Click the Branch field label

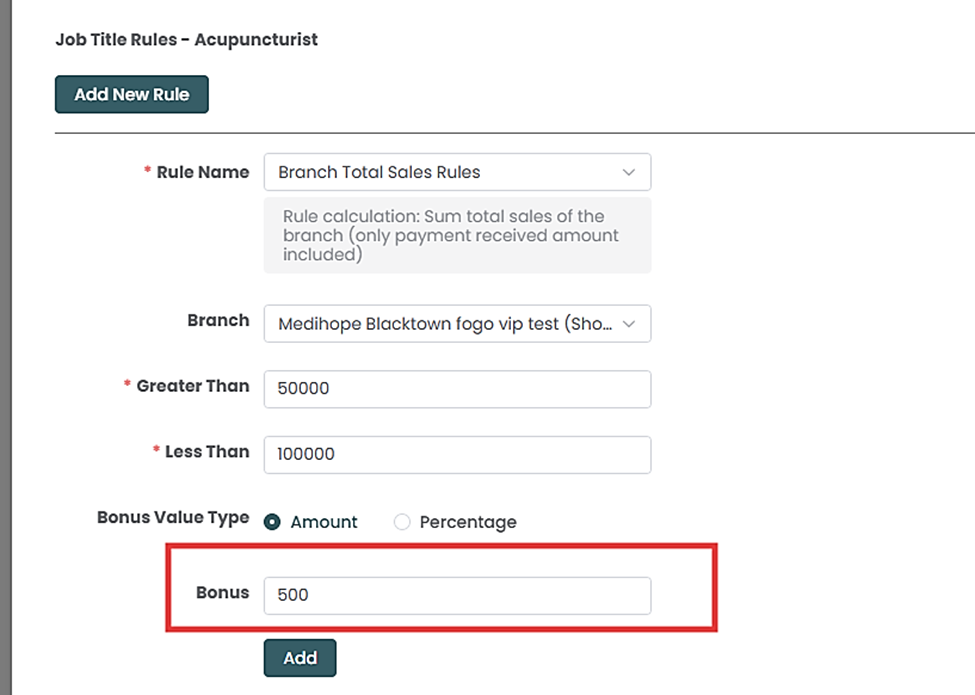(x=218, y=321)
